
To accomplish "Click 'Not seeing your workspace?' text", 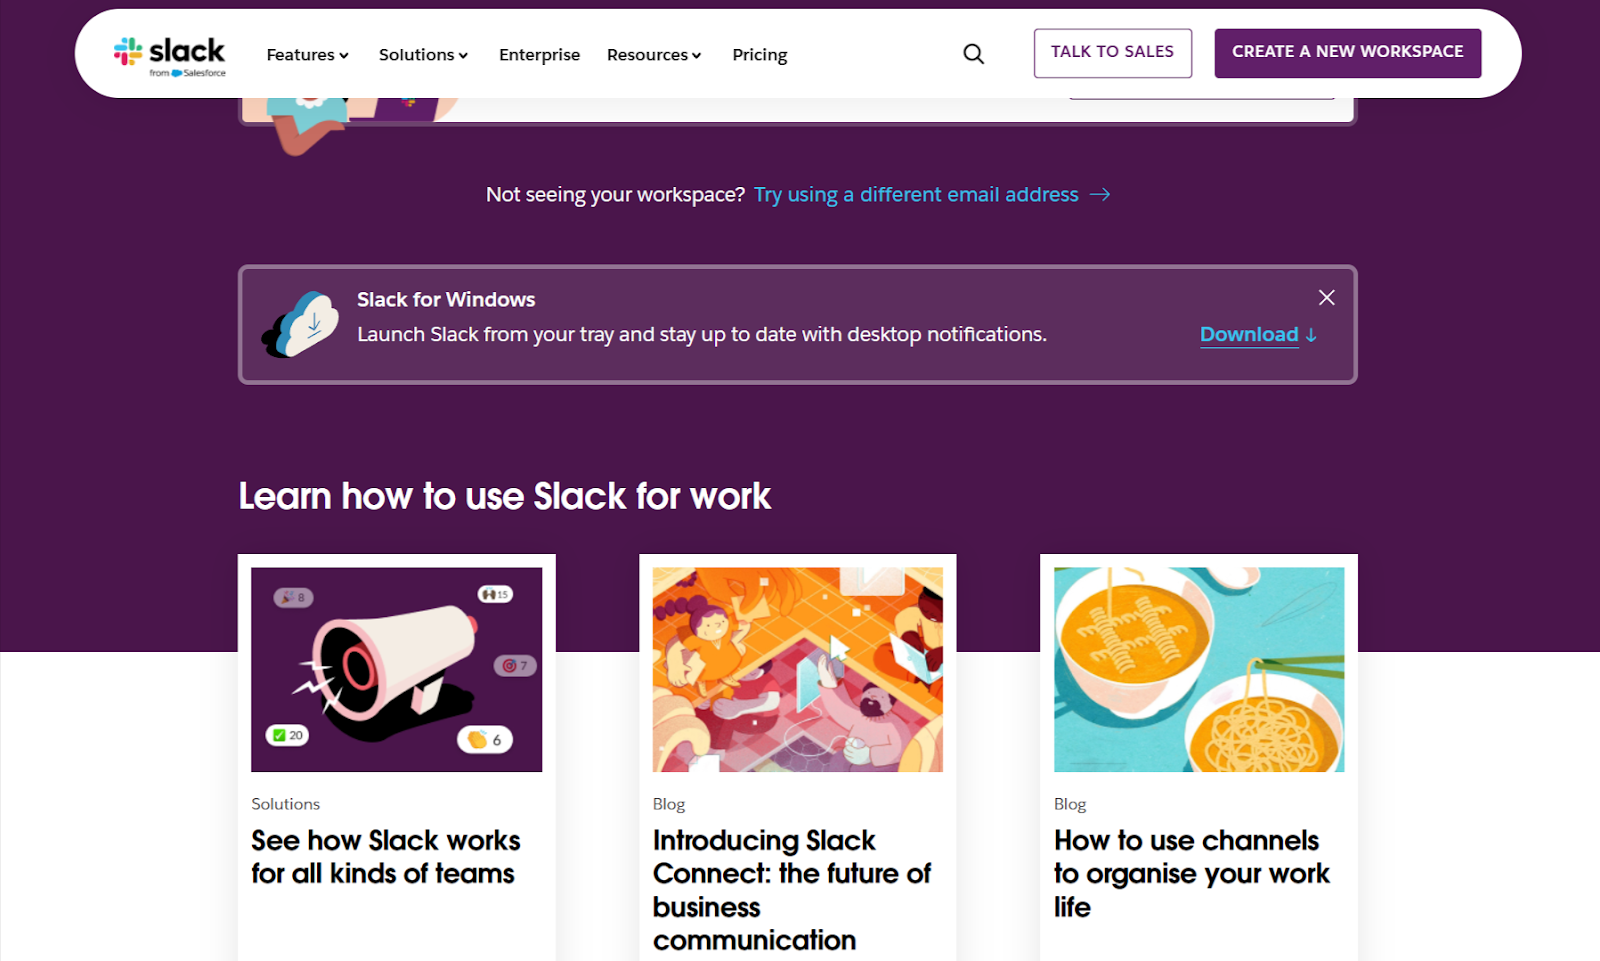I will (x=615, y=194).
